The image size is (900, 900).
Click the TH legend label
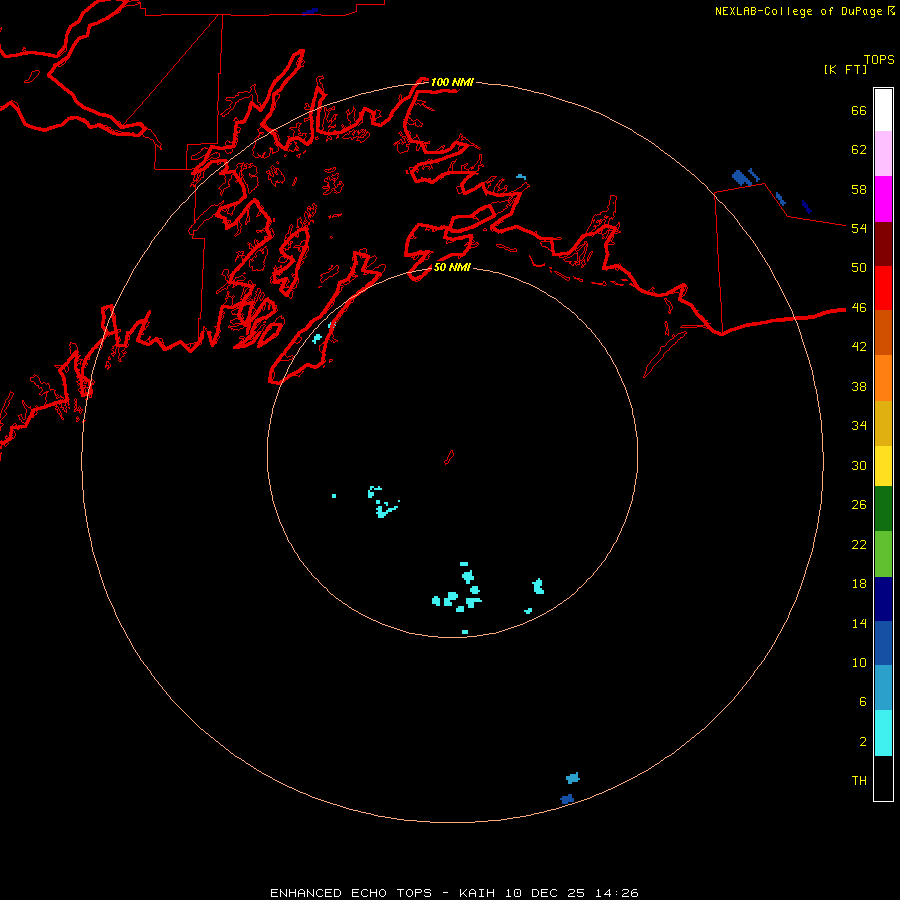[859, 781]
